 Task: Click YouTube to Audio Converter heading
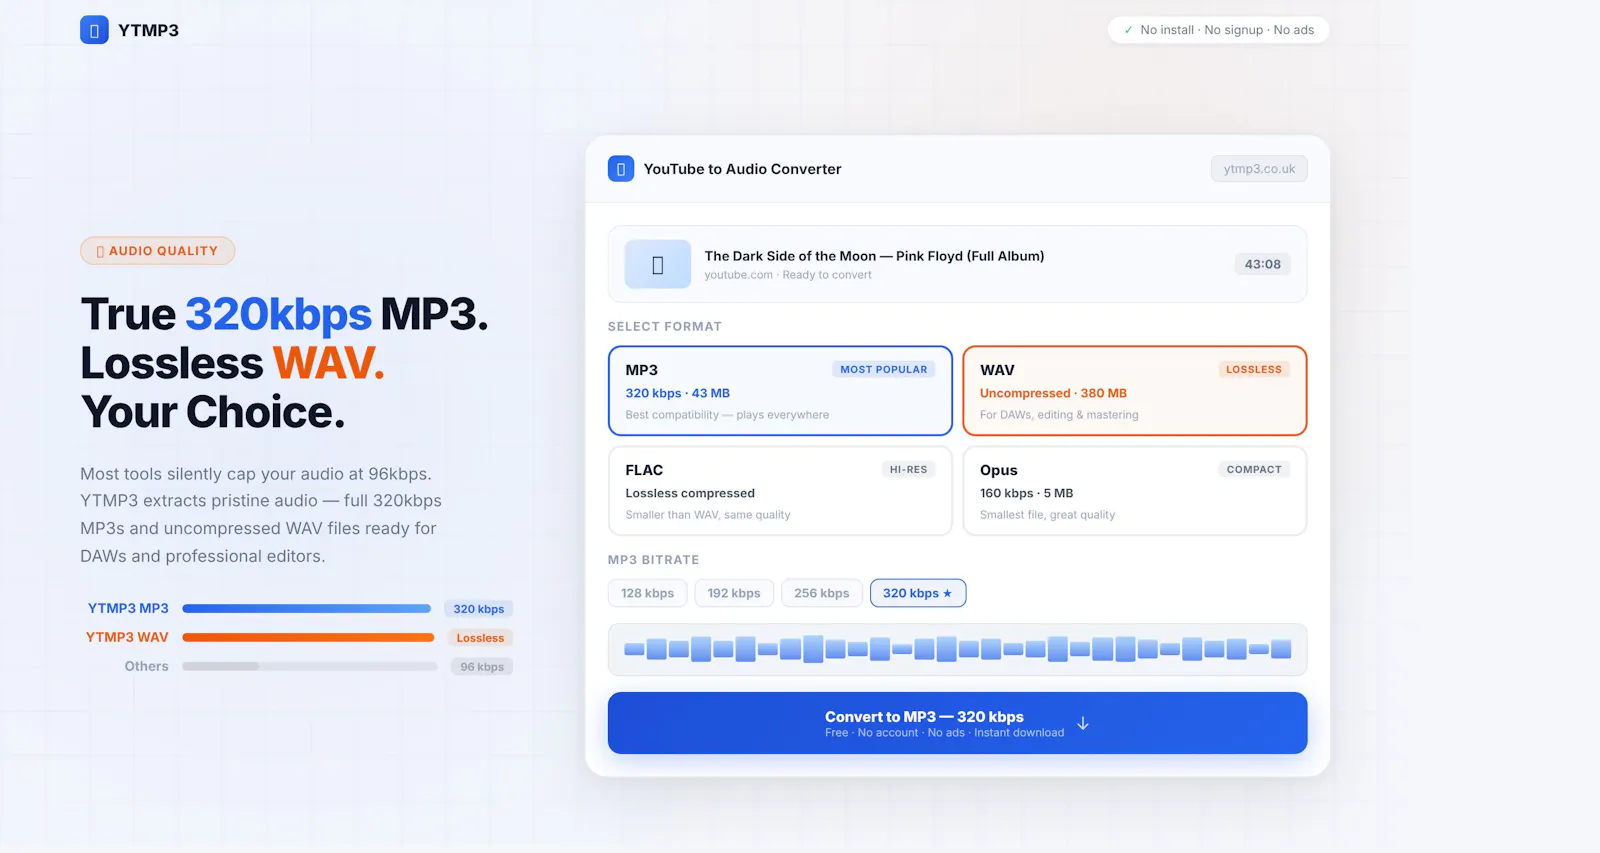[x=742, y=169]
